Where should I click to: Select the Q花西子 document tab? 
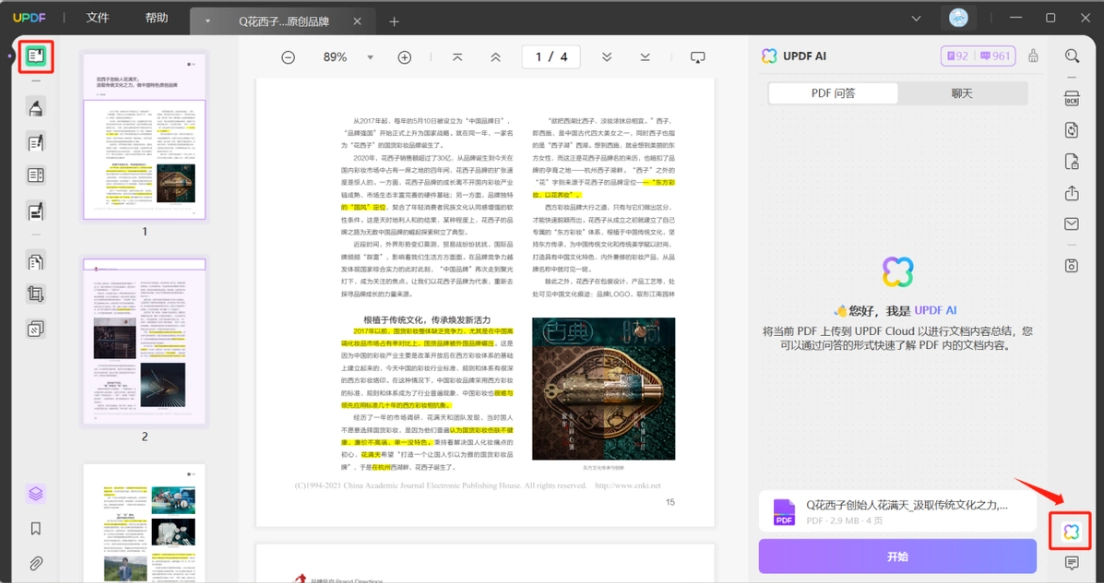[283, 21]
